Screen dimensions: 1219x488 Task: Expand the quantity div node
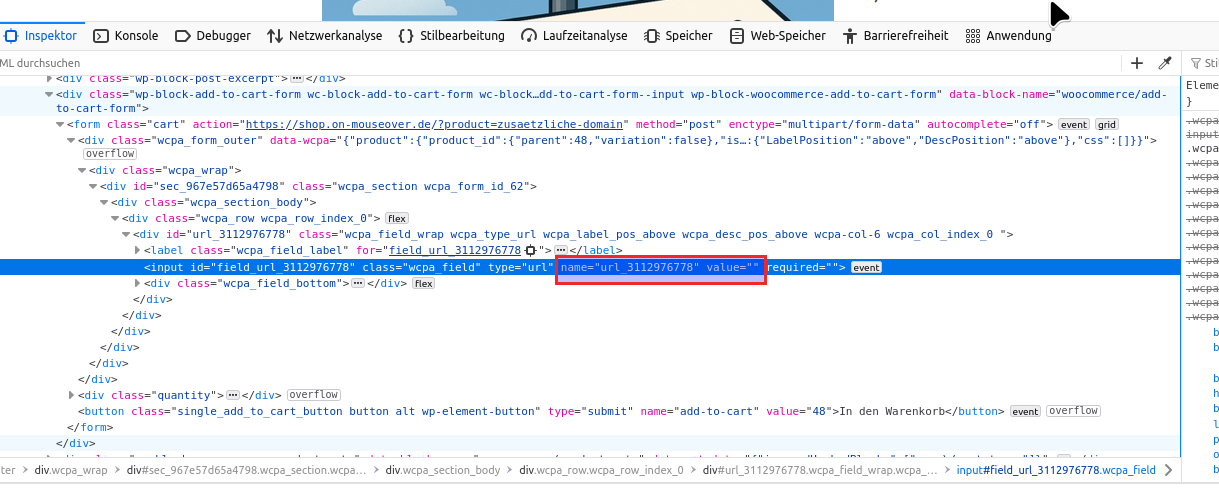(x=72, y=395)
